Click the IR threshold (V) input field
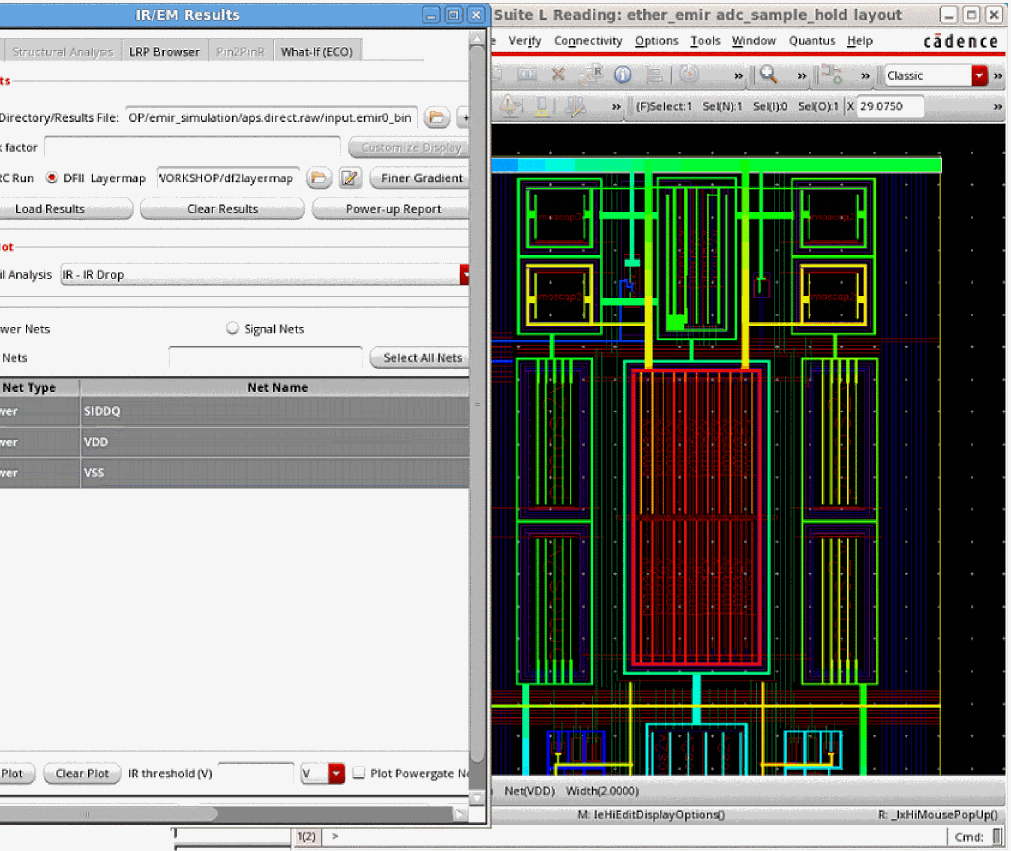The image size is (1011, 851). tap(255, 773)
